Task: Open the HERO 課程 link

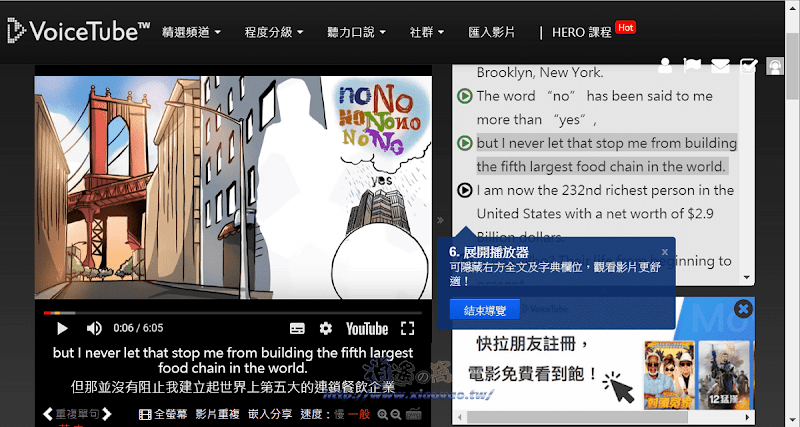Action: pyautogui.click(x=582, y=32)
